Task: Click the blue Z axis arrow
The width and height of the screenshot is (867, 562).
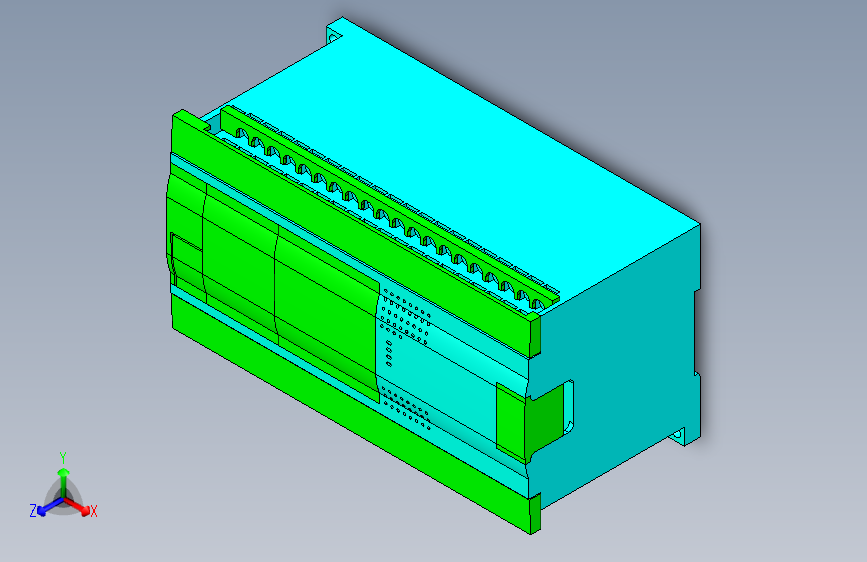Action: click(x=50, y=506)
